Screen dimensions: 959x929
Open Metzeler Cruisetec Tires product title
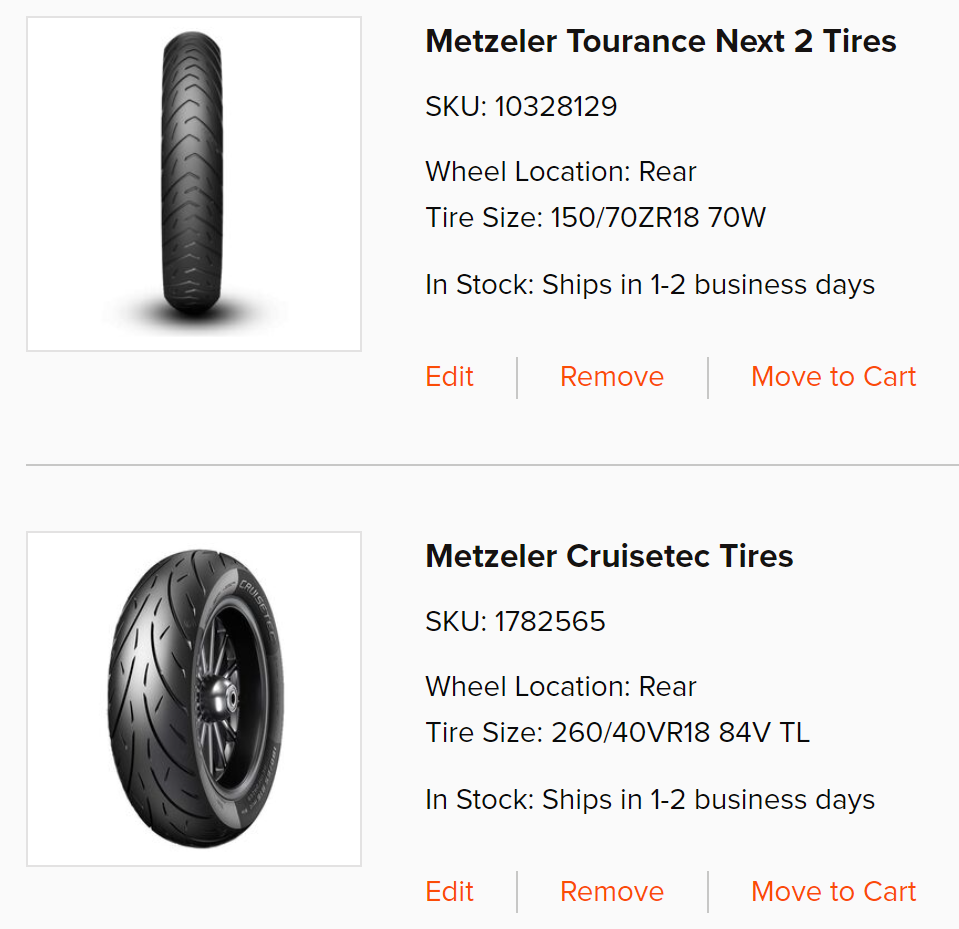click(609, 556)
